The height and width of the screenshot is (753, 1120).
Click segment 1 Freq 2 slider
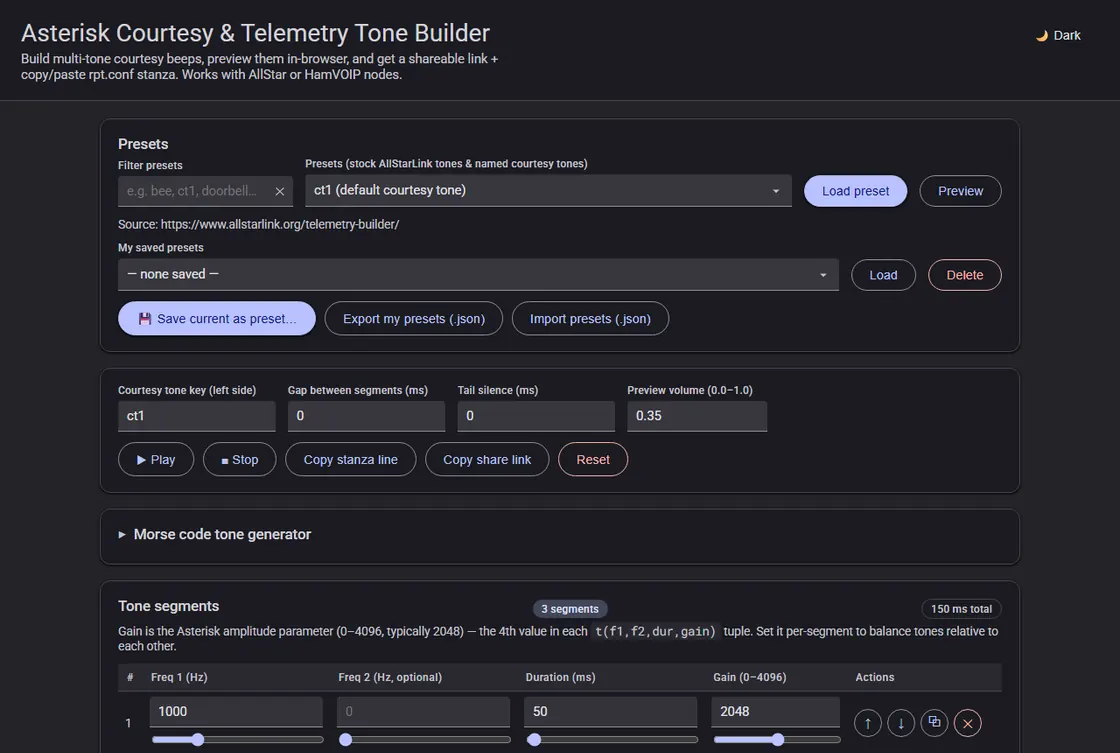pos(425,739)
